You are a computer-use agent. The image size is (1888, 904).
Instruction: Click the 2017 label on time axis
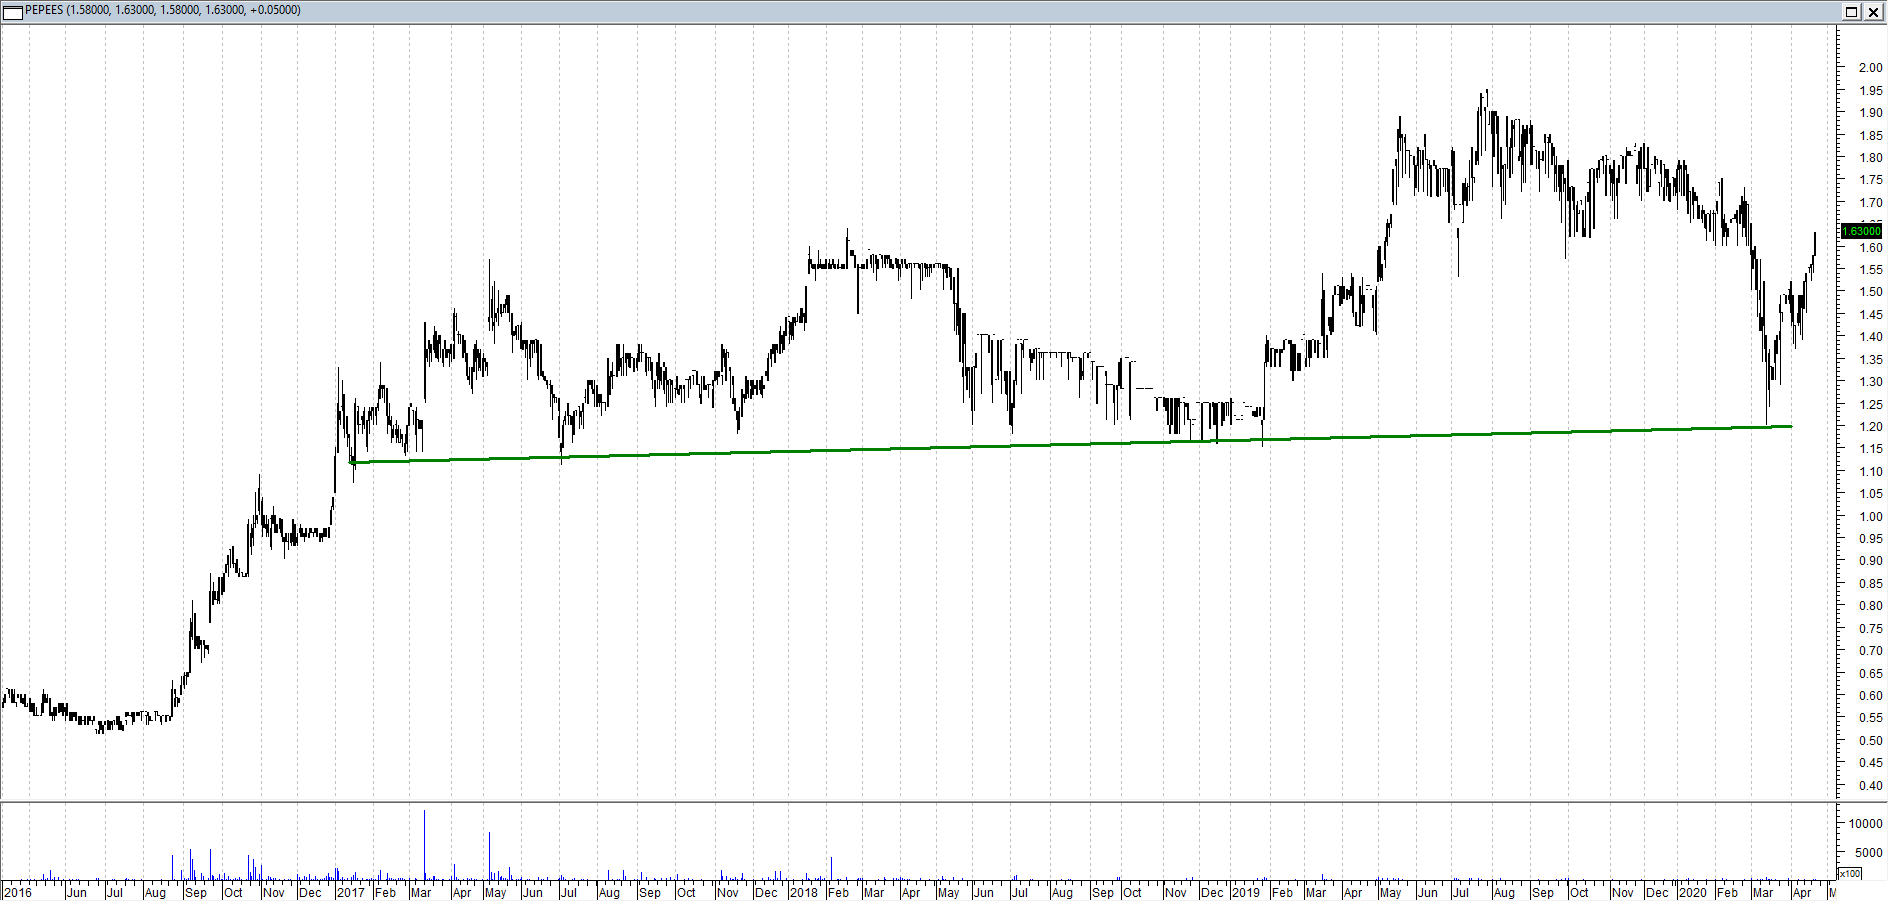point(350,892)
